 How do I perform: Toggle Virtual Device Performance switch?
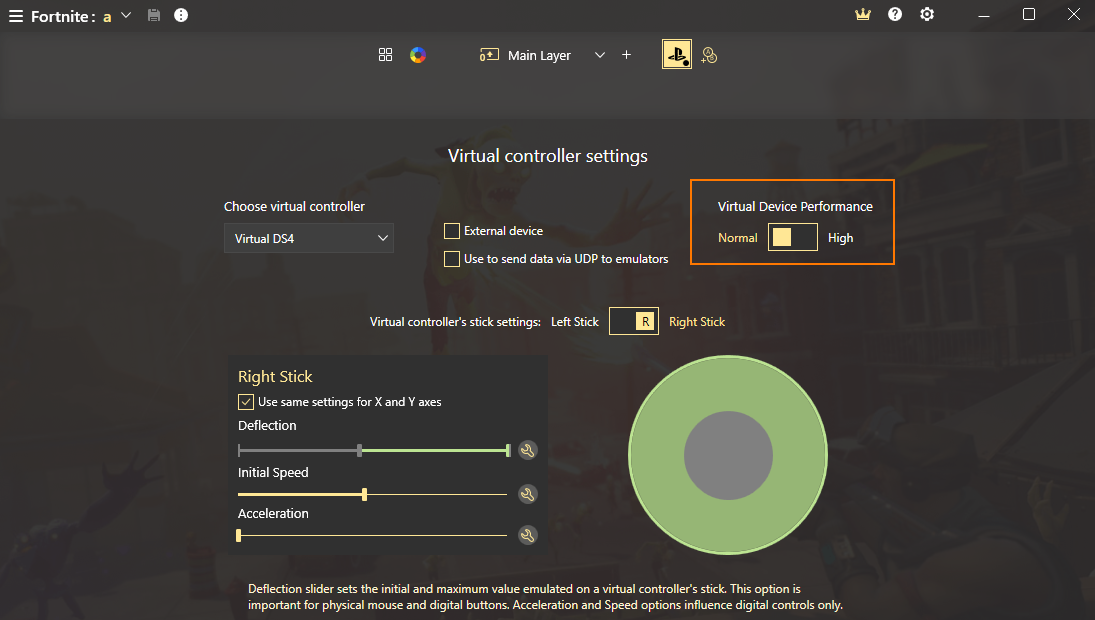(793, 237)
